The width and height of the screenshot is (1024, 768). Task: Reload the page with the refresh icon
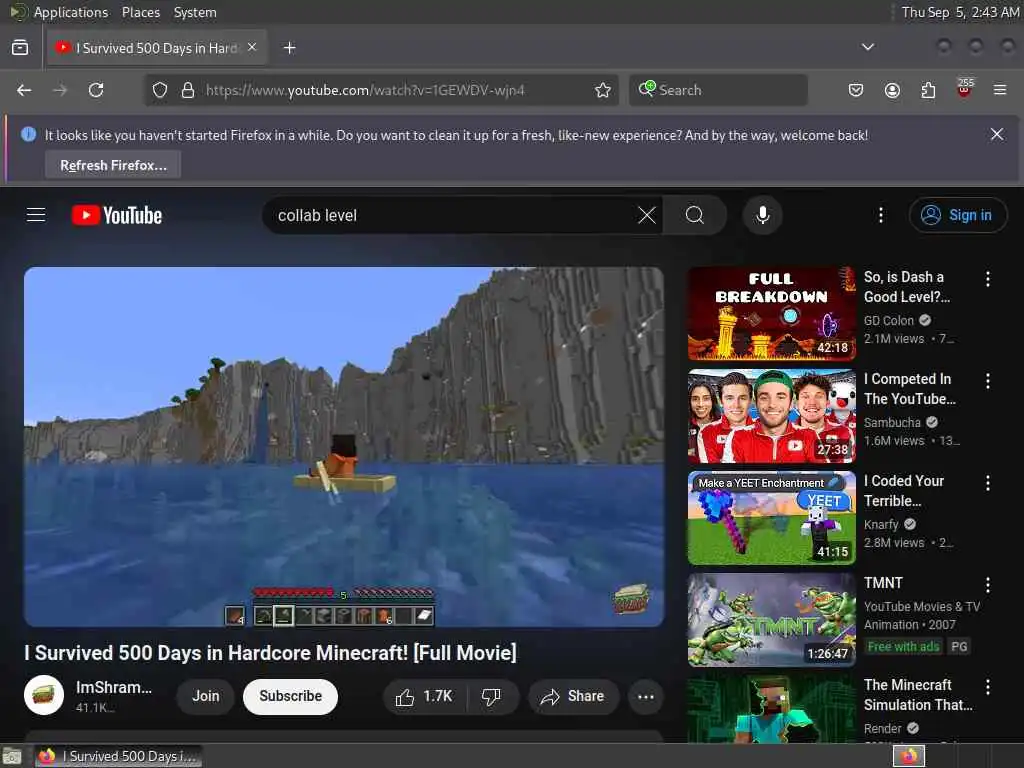pos(96,90)
